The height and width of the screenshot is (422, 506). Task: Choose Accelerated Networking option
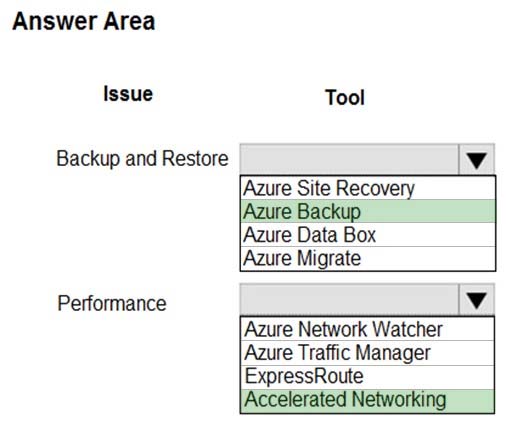pos(367,400)
